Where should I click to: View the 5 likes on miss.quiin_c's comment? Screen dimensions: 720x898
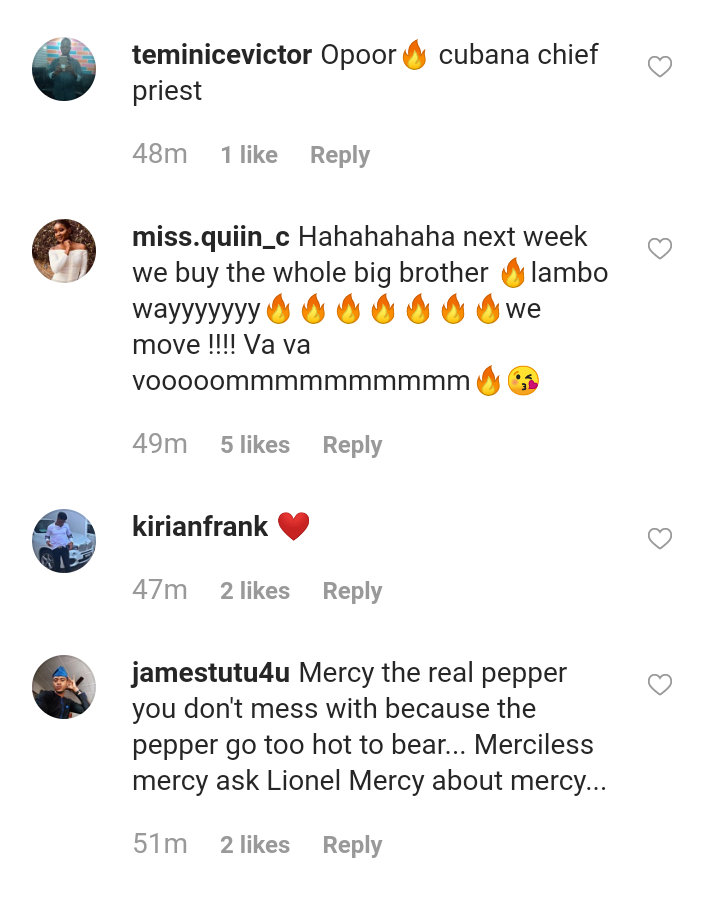pyautogui.click(x=255, y=445)
